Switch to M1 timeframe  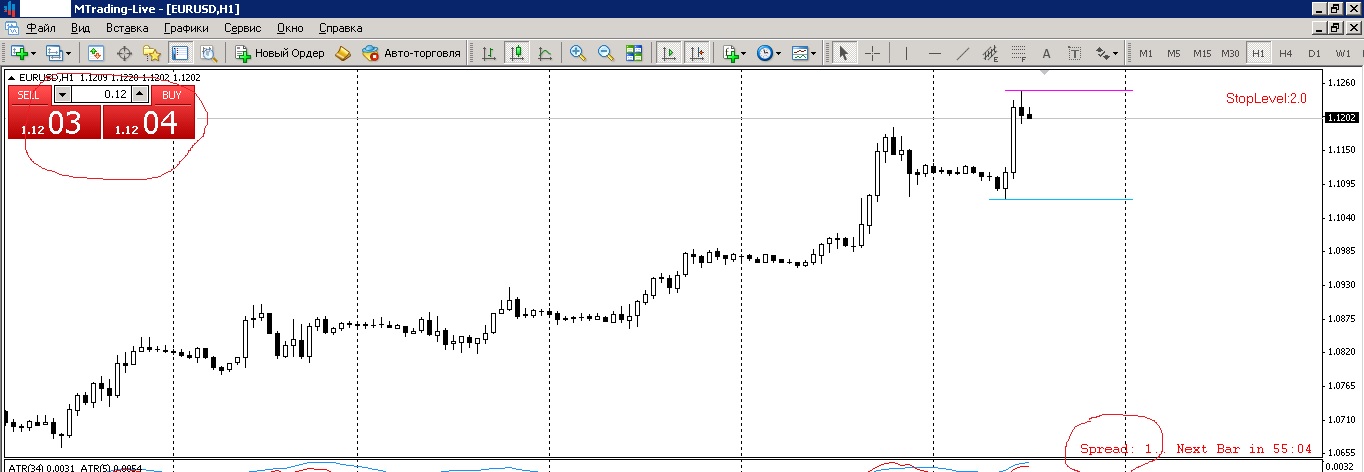point(1146,53)
